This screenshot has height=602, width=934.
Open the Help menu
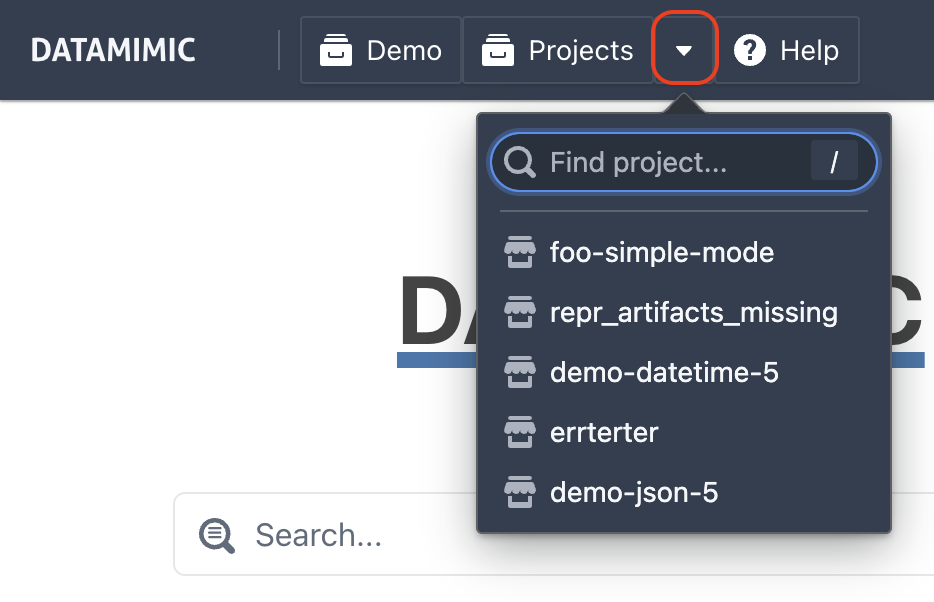point(787,50)
